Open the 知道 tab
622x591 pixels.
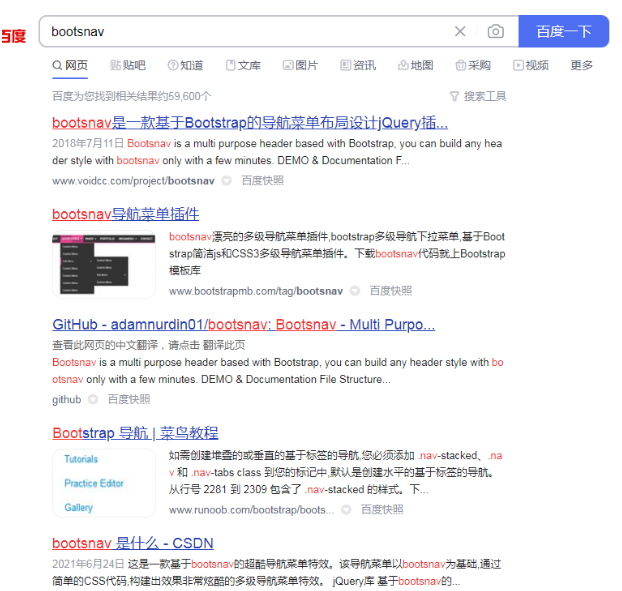(185, 65)
